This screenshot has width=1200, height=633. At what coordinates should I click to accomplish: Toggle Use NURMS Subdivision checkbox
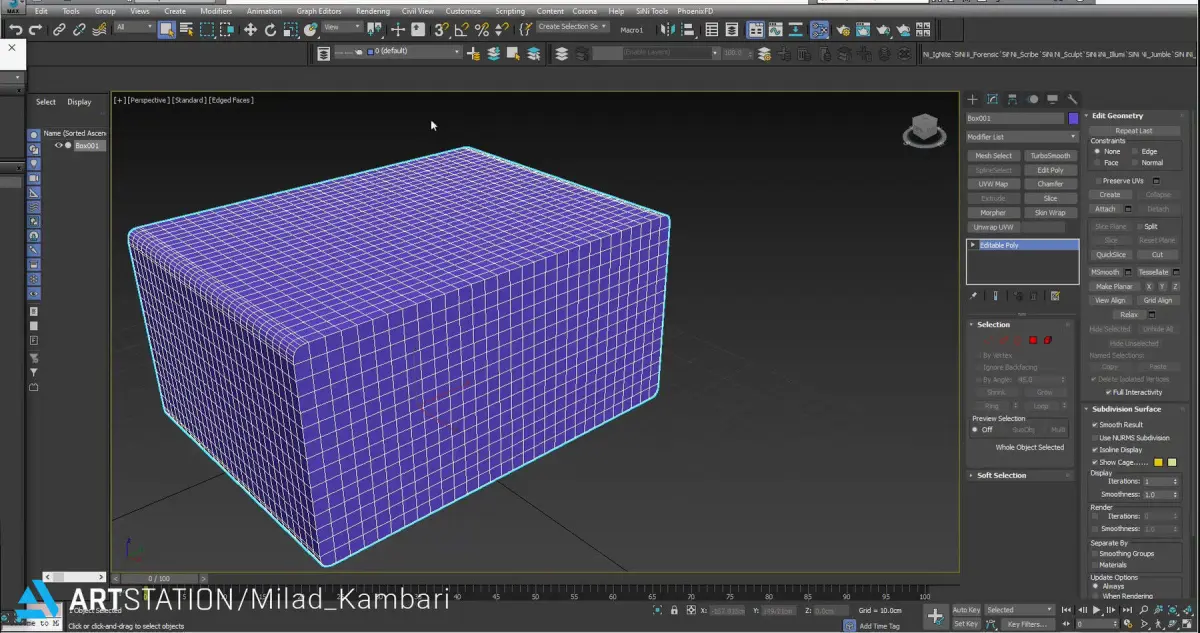[x=1095, y=437]
